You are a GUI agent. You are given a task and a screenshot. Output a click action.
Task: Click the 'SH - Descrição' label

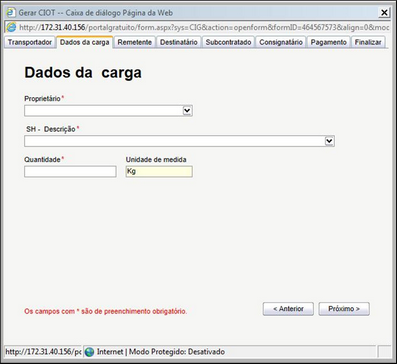click(x=51, y=129)
